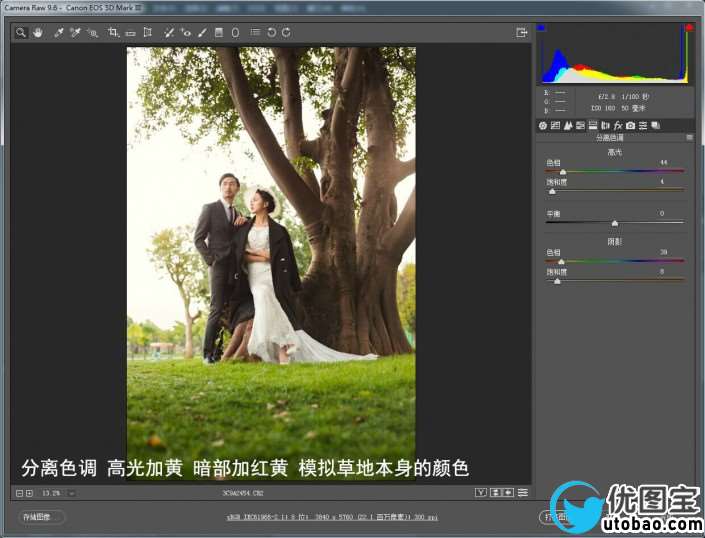Screen dimensions: 705x538
Task: Toggle full screen mode icon
Action: point(521,32)
